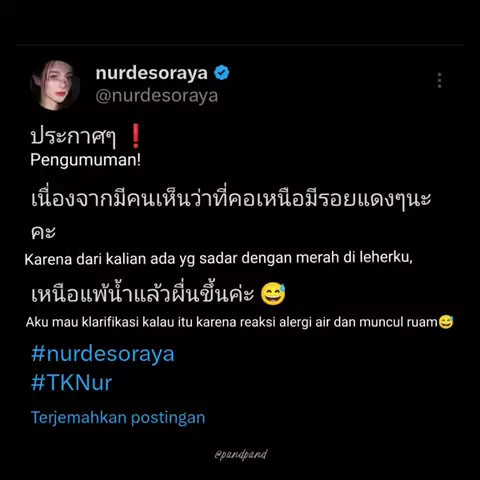Click the red exclamation mark emoji
Viewport: 480px width, 480px height.
click(135, 136)
